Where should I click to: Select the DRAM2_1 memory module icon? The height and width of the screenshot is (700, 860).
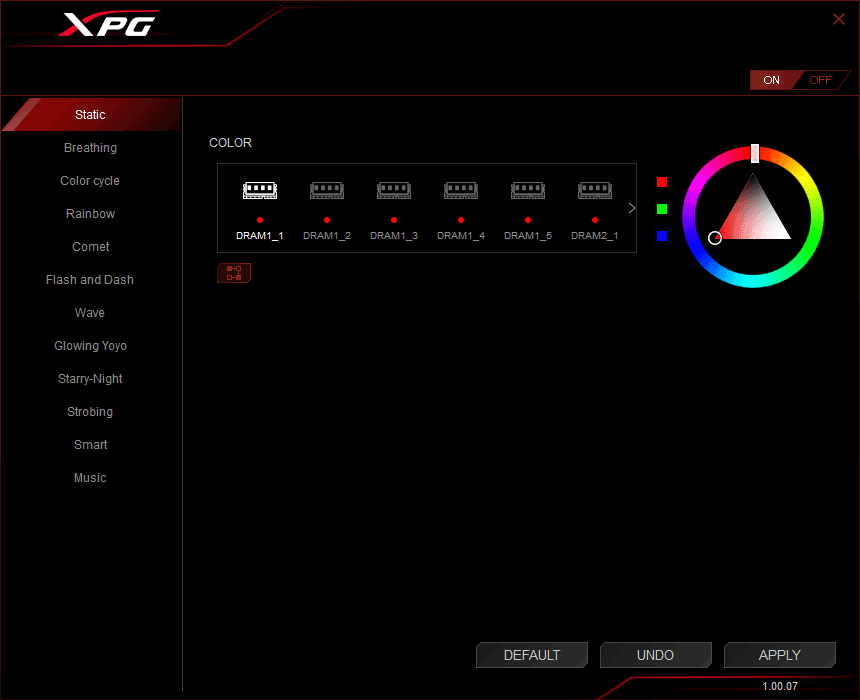[x=595, y=190]
